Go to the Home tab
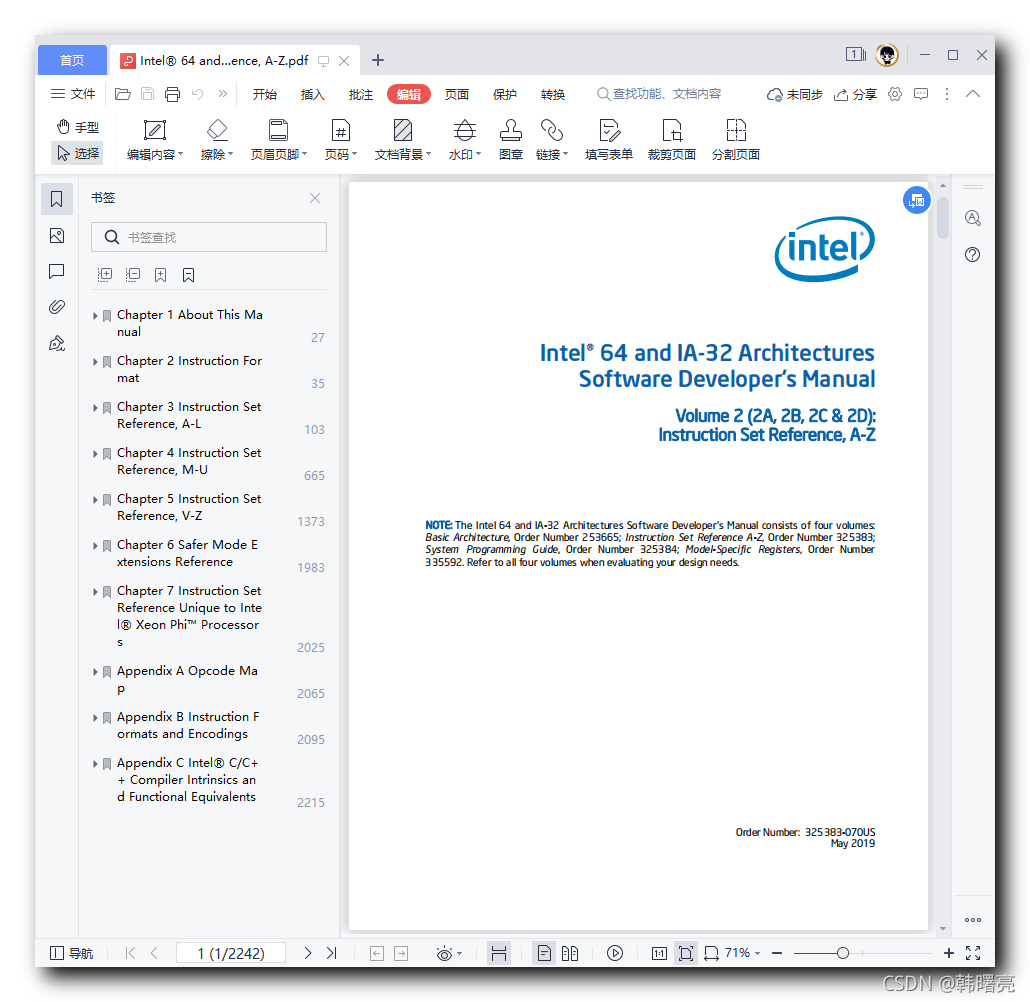 click(72, 60)
